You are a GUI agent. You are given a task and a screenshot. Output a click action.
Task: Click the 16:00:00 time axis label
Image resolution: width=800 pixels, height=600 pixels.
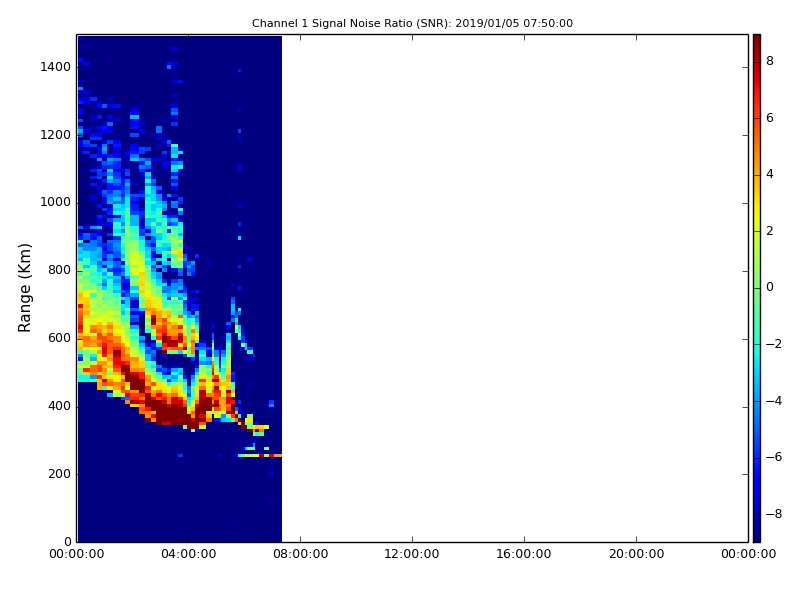coord(524,554)
